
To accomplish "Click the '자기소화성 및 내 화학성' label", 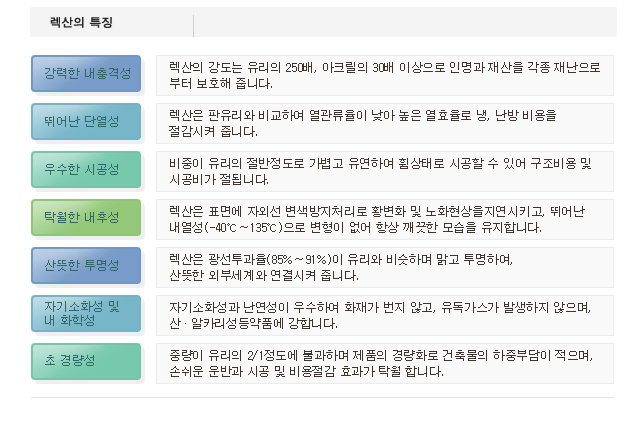I will tap(86, 313).
